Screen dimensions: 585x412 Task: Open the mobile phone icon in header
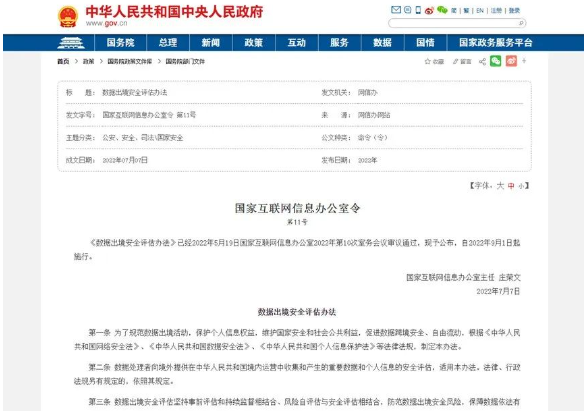(418, 10)
